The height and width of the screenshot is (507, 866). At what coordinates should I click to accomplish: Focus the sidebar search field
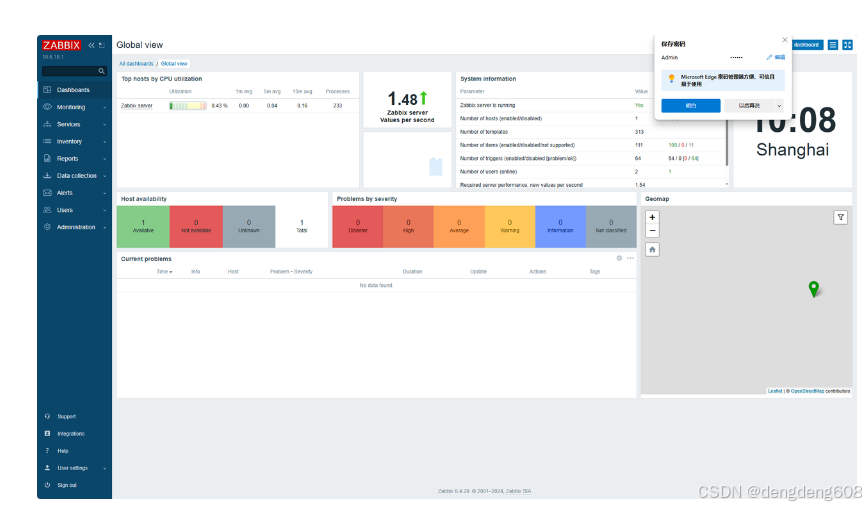click(x=74, y=71)
